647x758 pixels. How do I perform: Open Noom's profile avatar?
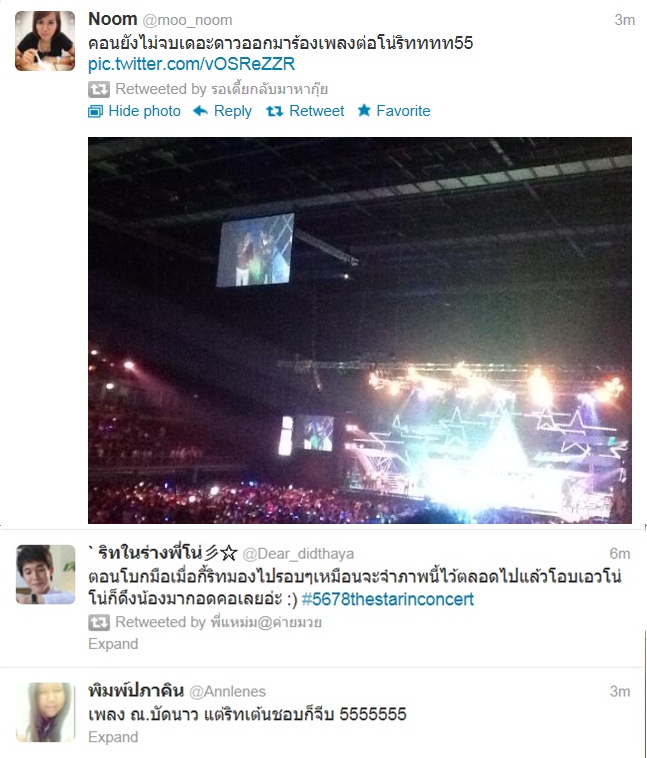[x=45, y=41]
